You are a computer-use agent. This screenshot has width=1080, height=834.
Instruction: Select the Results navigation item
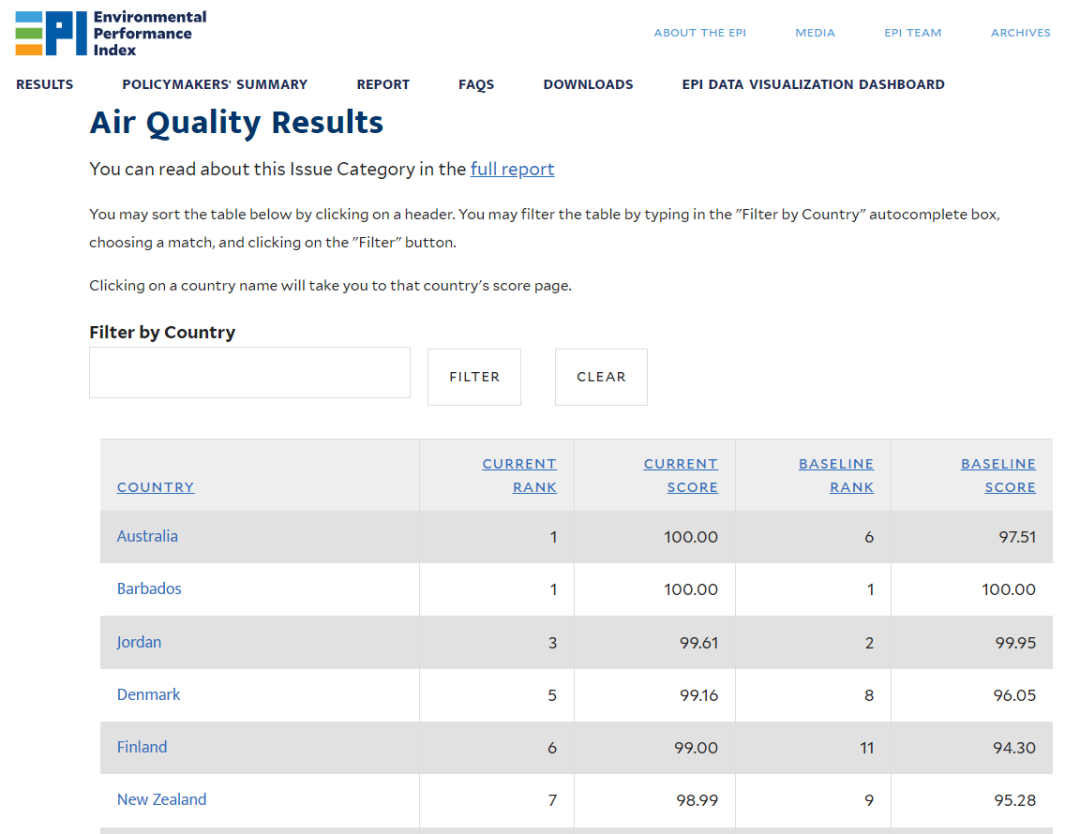pyautogui.click(x=45, y=85)
